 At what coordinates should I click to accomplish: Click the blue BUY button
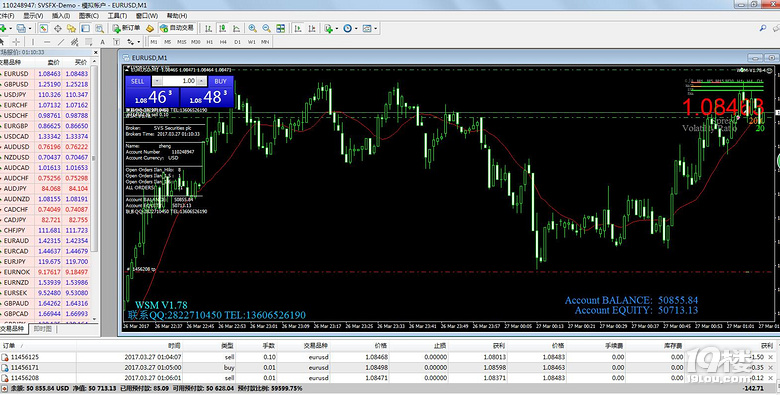coord(220,81)
